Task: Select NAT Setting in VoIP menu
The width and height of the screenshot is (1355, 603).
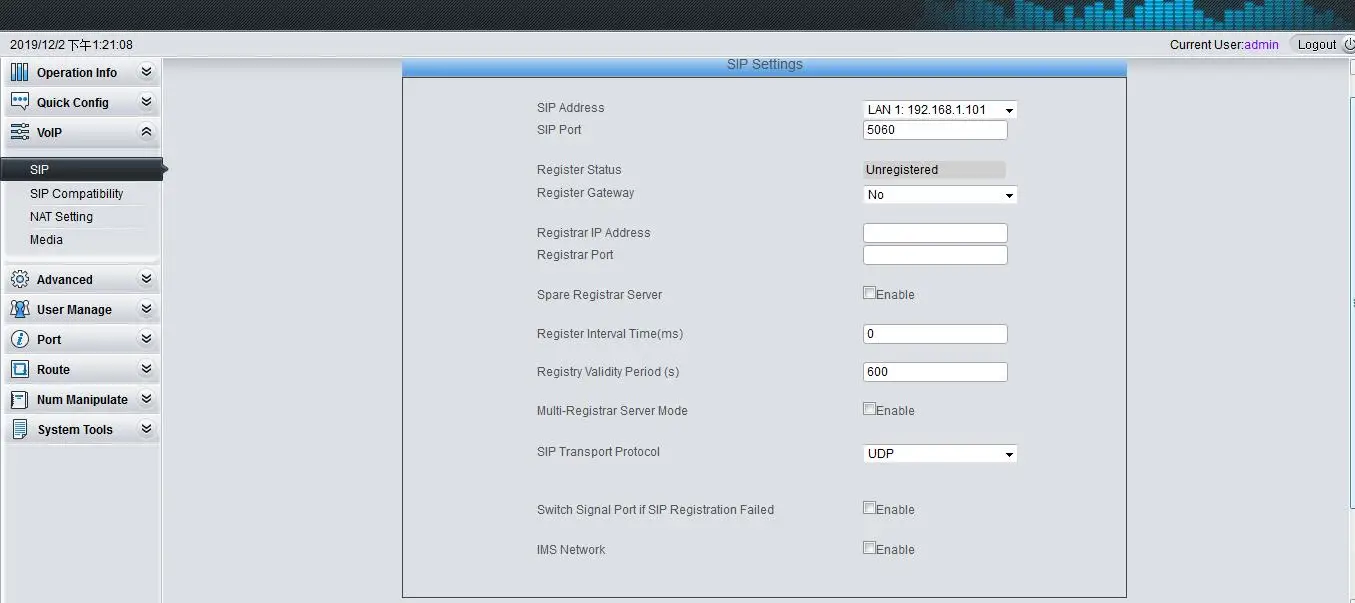Action: point(61,217)
